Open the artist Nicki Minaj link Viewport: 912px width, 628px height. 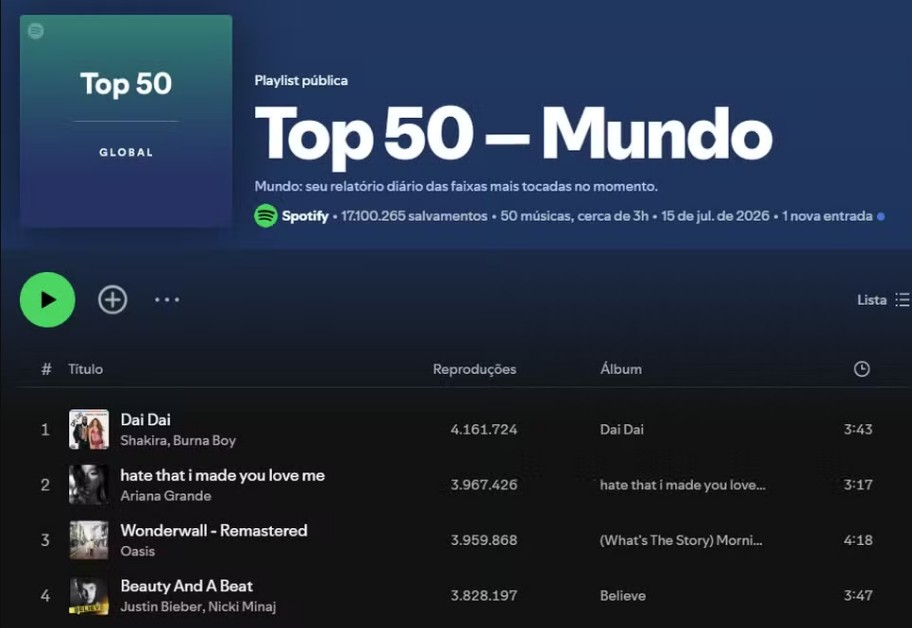[x=242, y=606]
